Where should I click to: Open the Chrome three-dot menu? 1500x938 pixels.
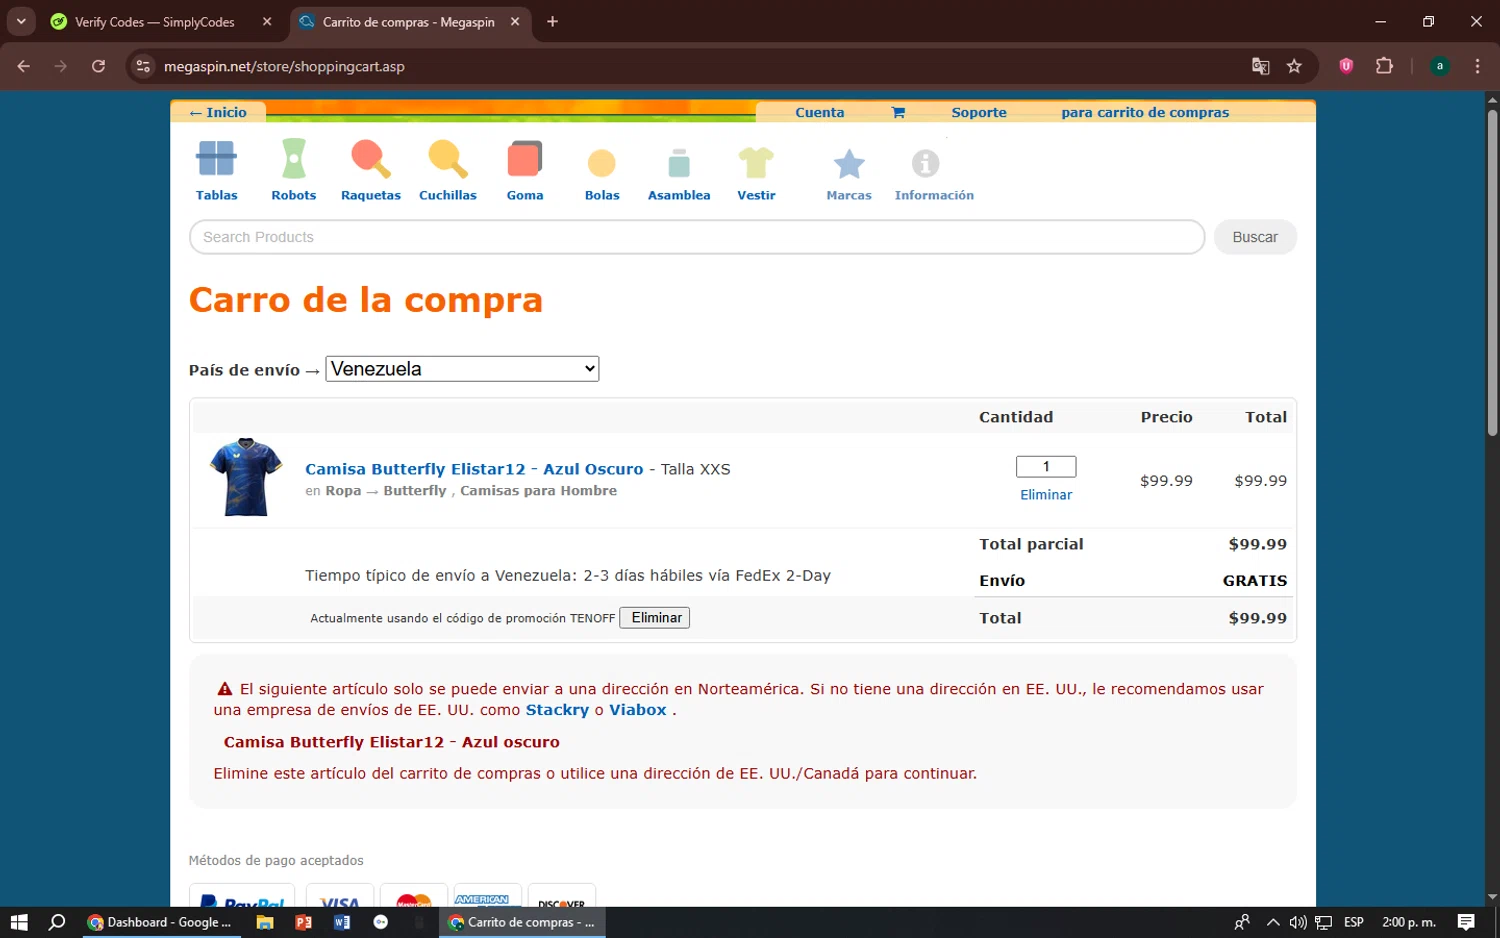(1477, 66)
